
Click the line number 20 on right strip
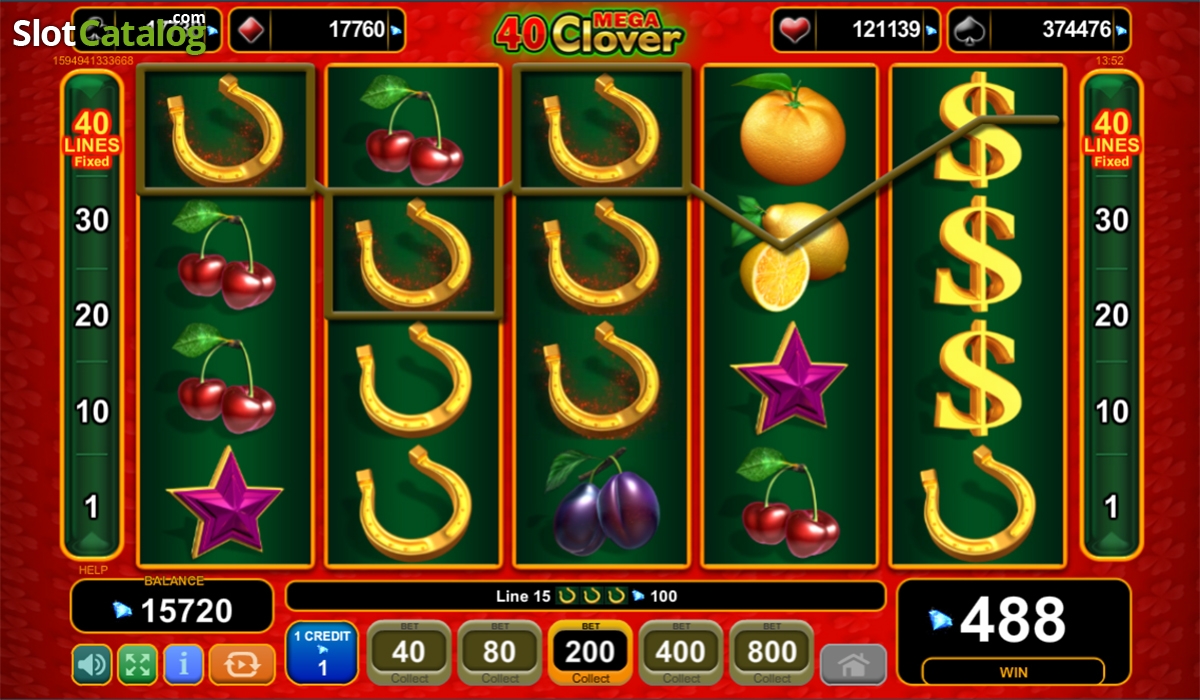pyautogui.click(x=1111, y=316)
